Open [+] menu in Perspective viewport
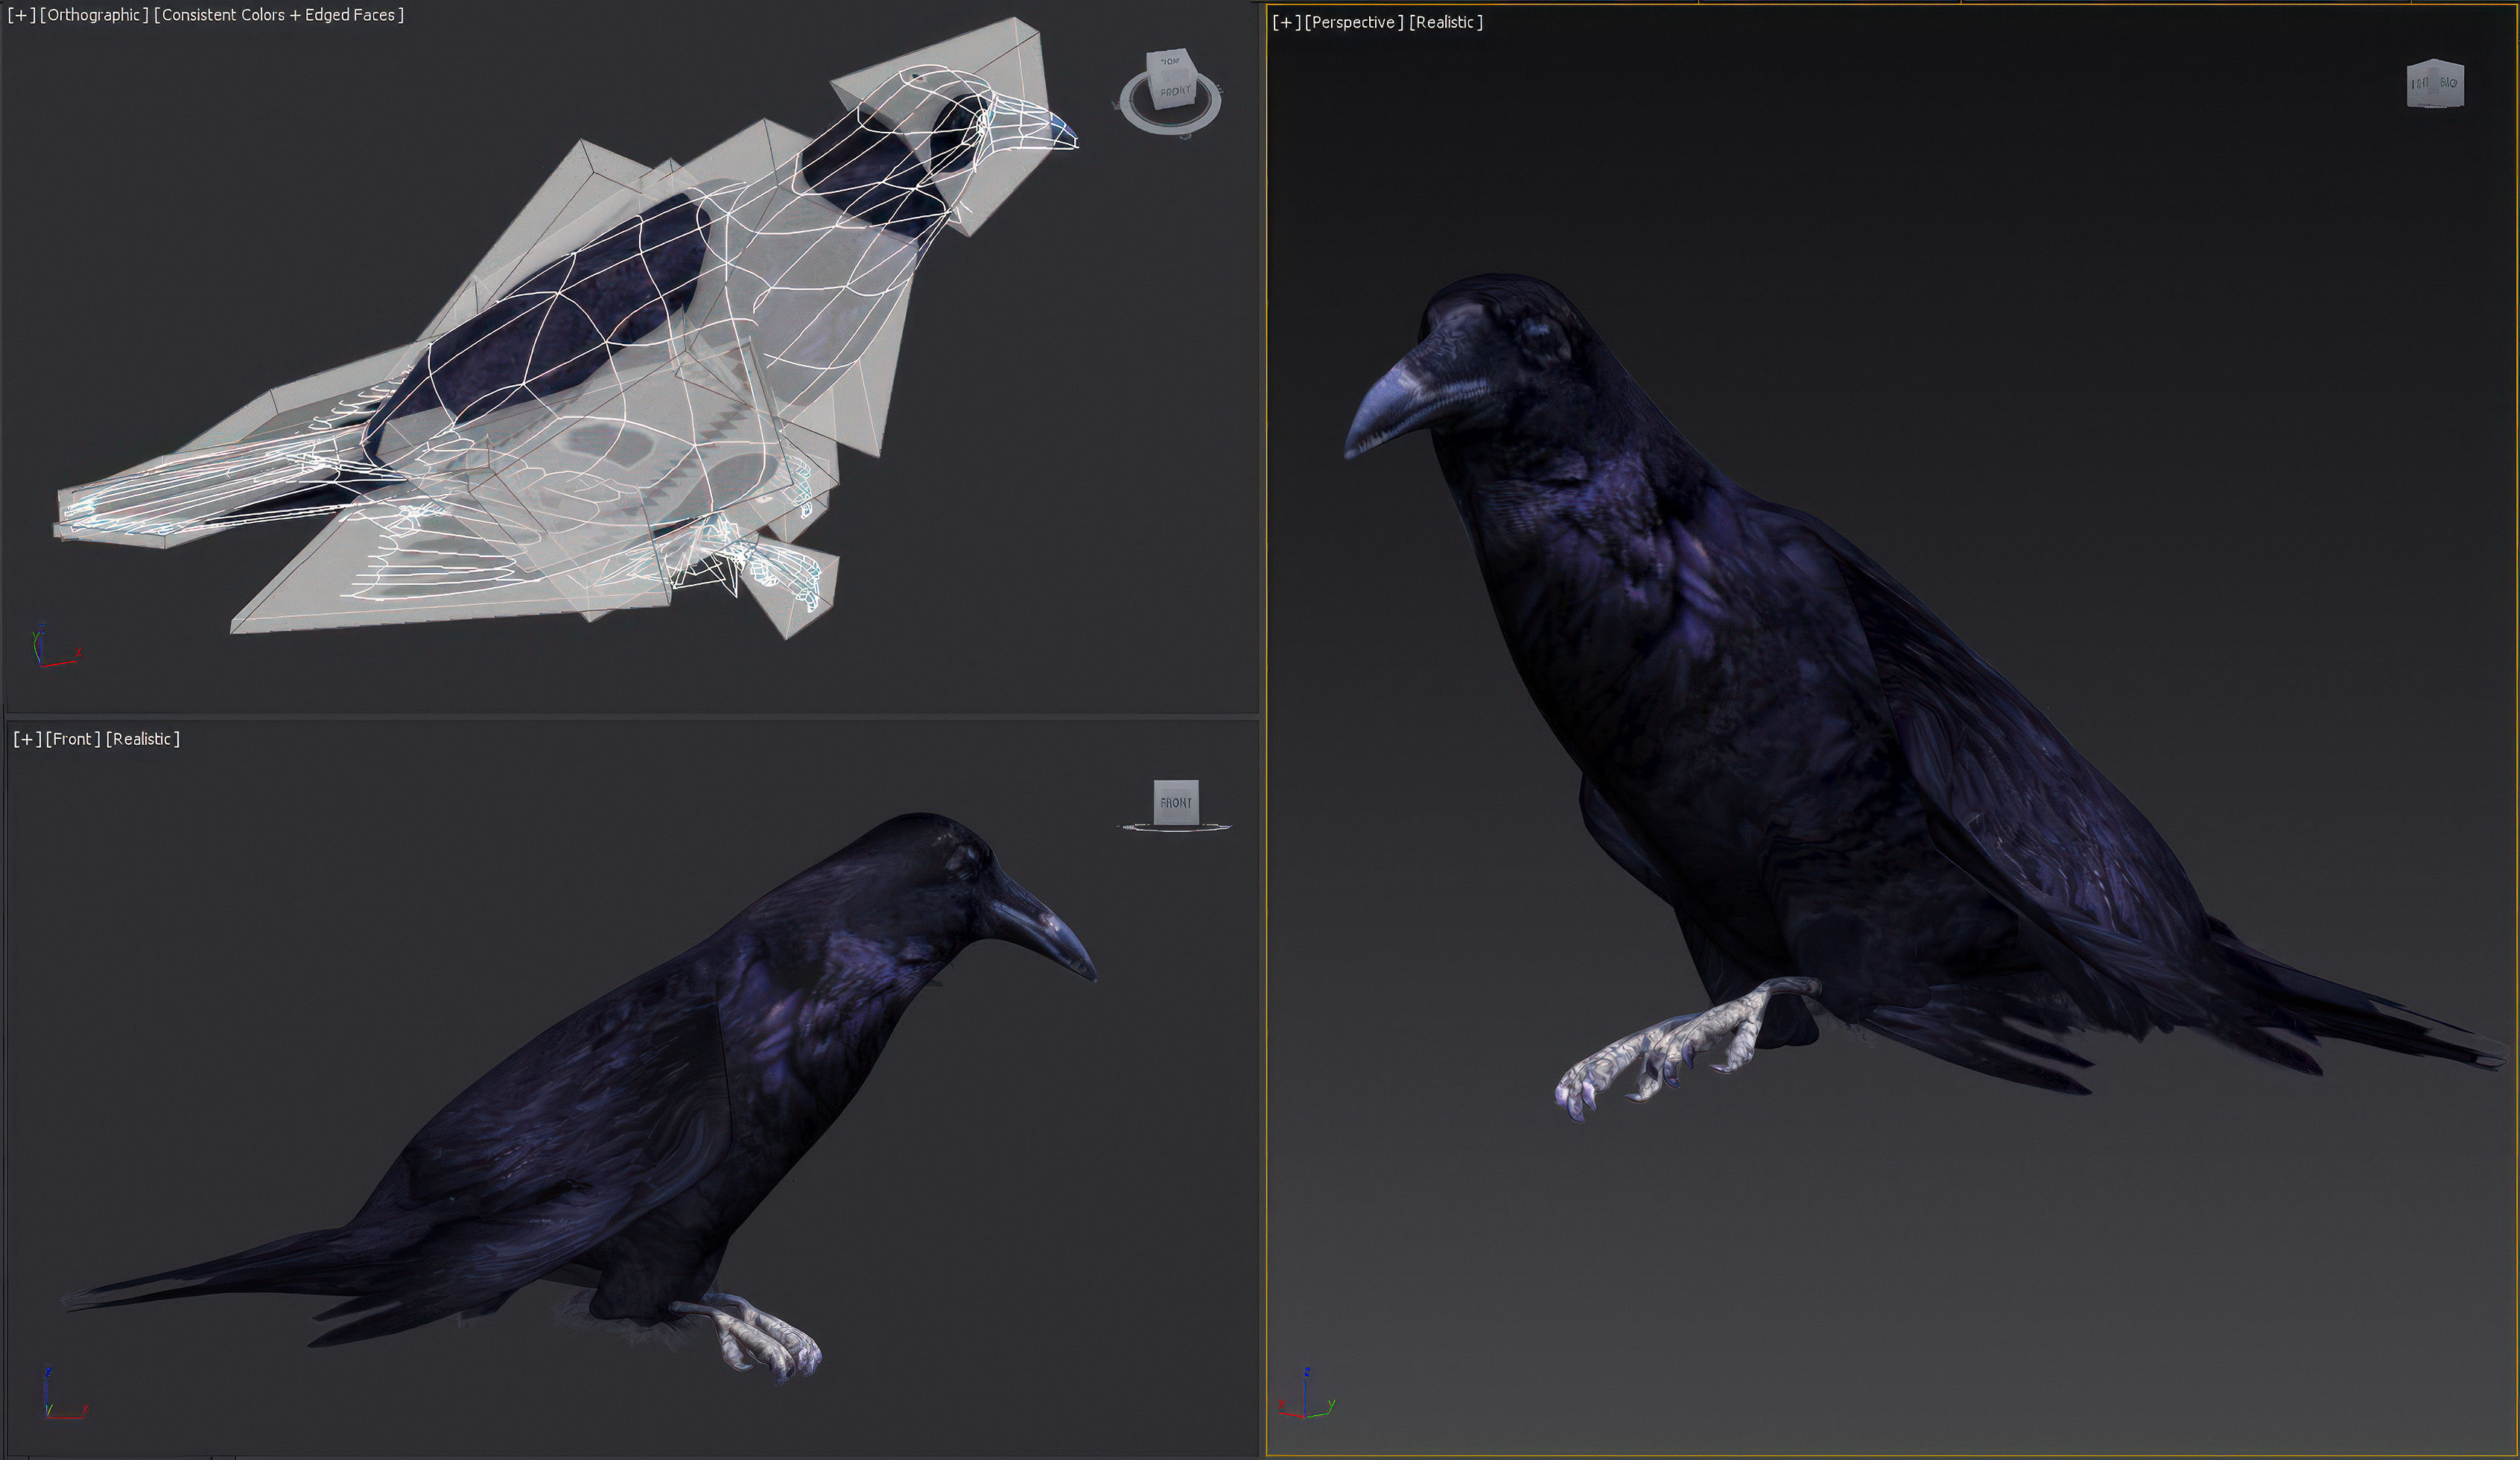Viewport: 2520px width, 1460px height. [1286, 22]
